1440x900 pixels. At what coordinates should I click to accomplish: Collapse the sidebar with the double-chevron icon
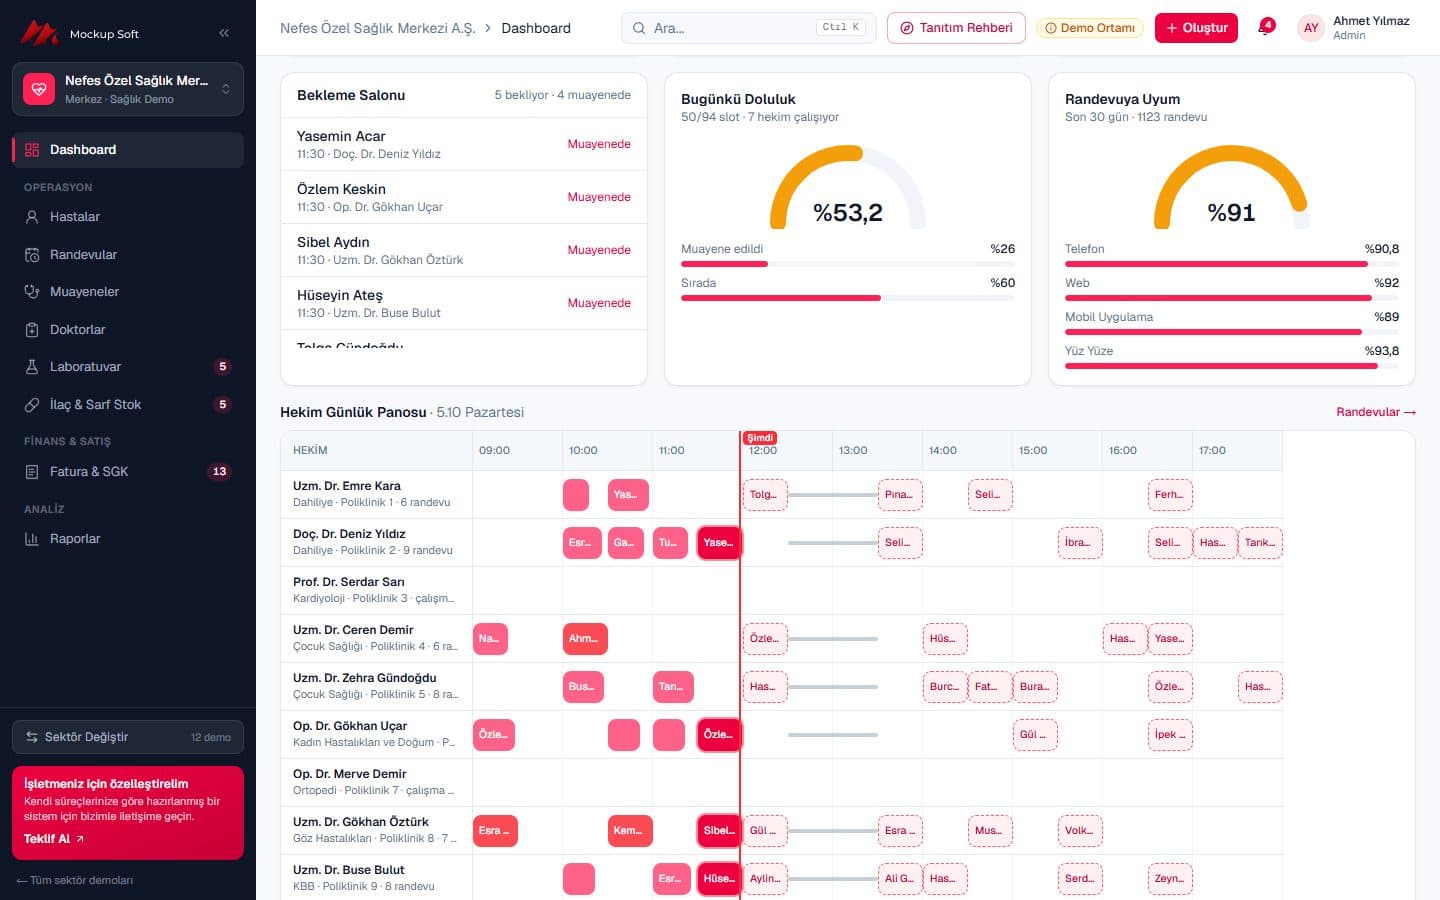224,33
